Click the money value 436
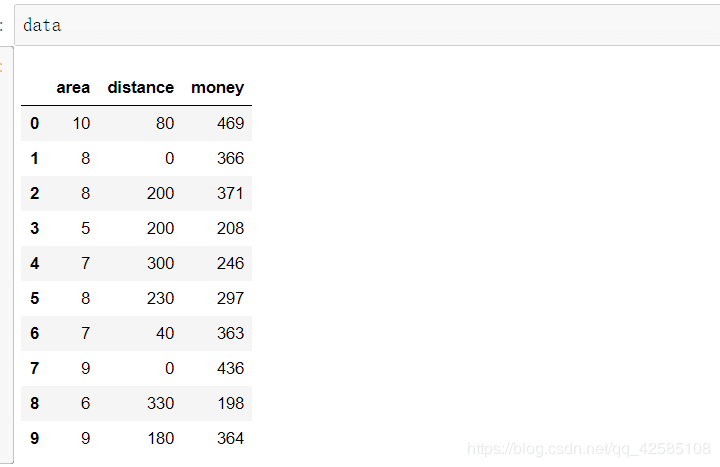Viewport: 720px width, 467px height. click(x=230, y=368)
